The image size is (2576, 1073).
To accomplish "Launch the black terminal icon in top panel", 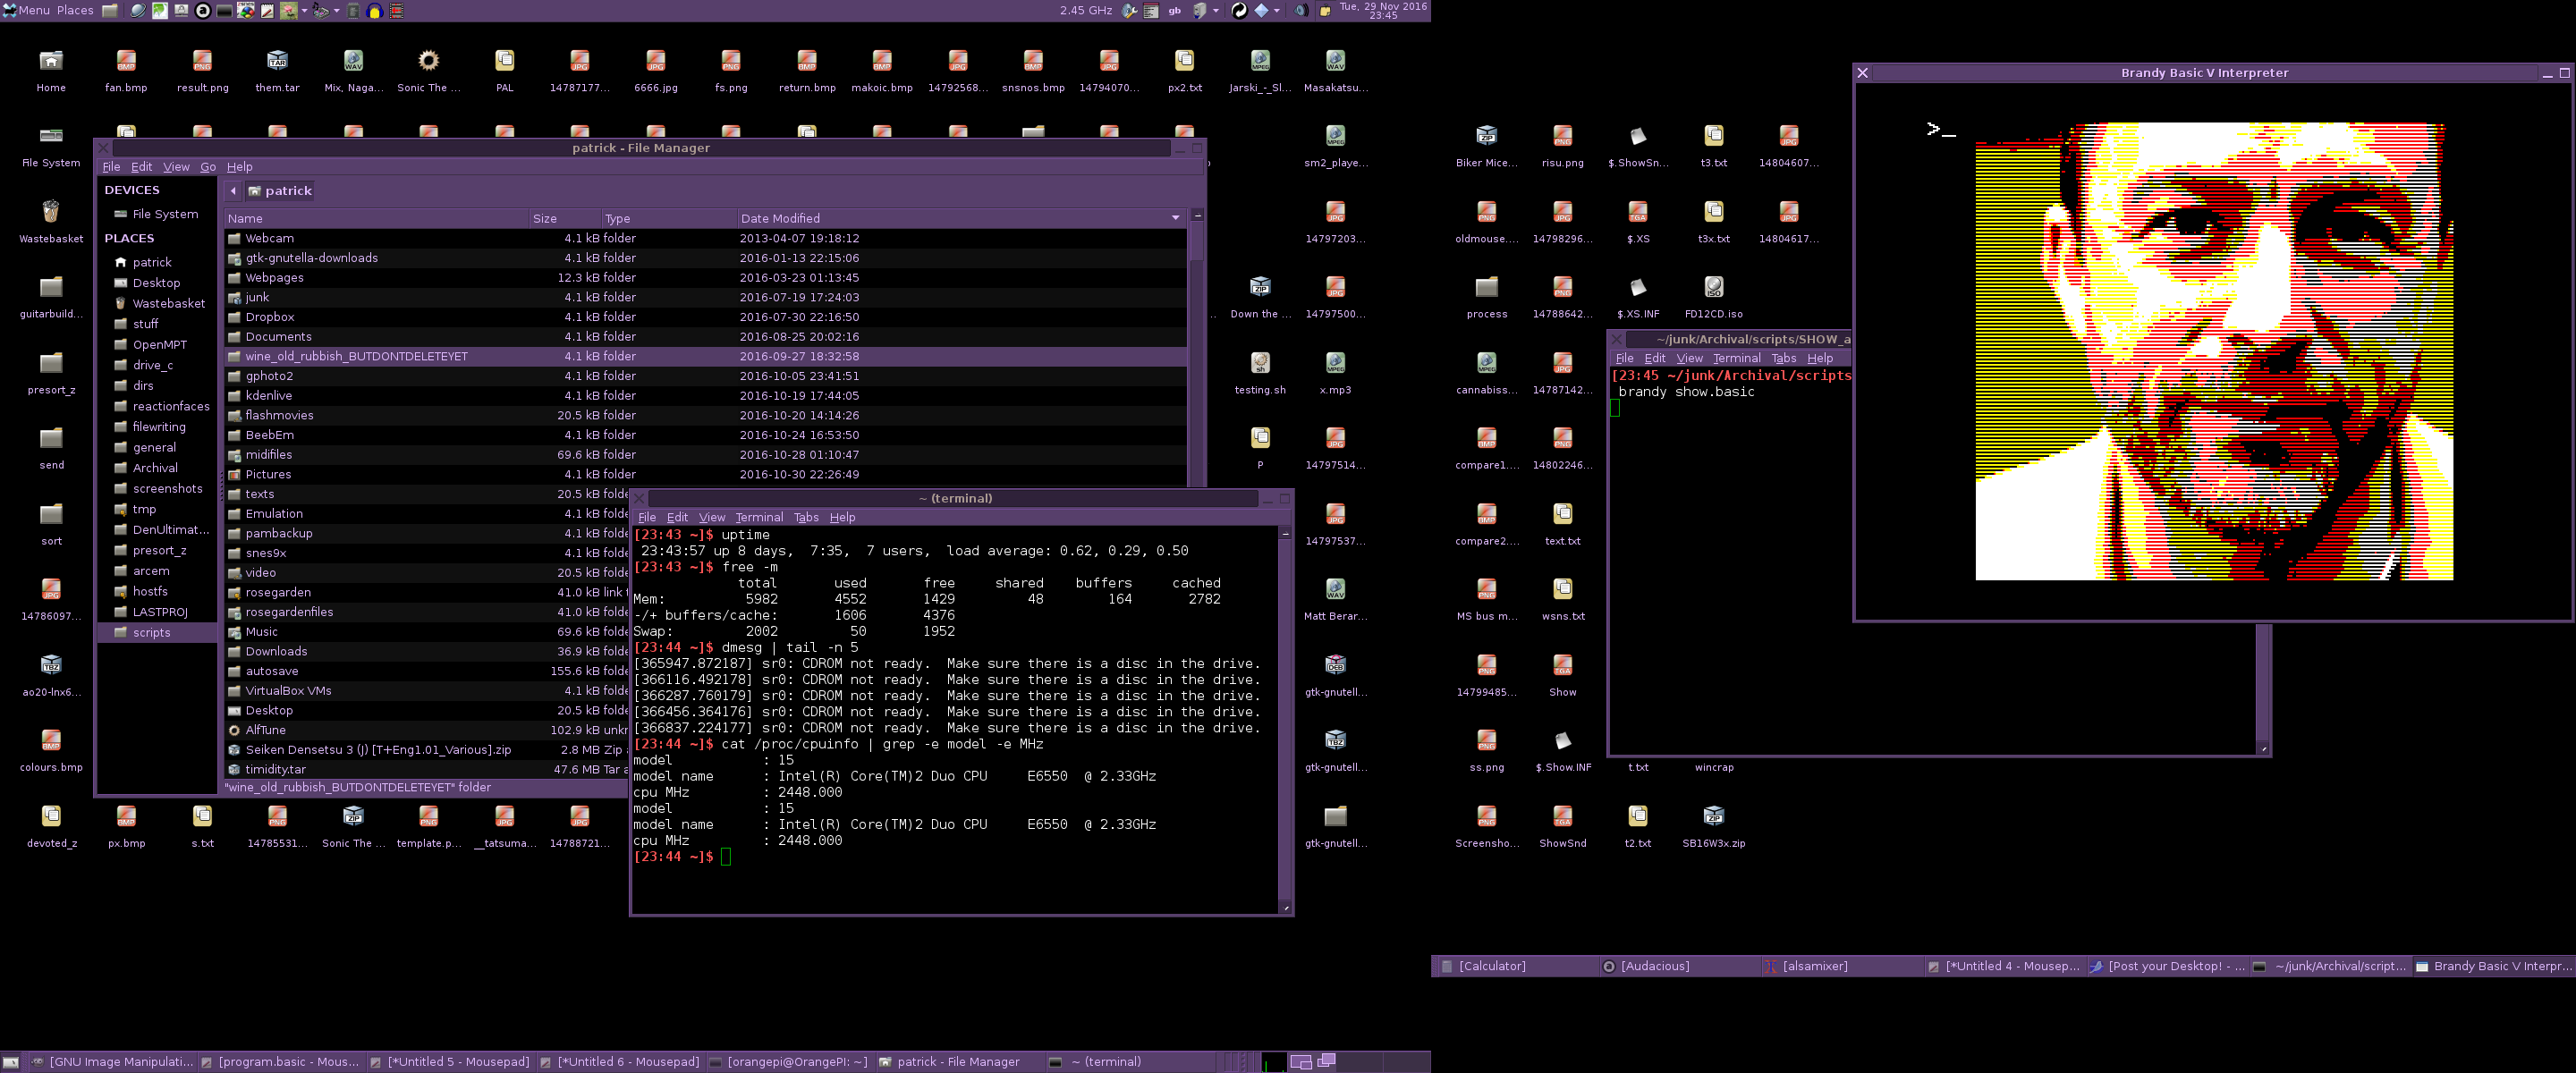I will [224, 11].
